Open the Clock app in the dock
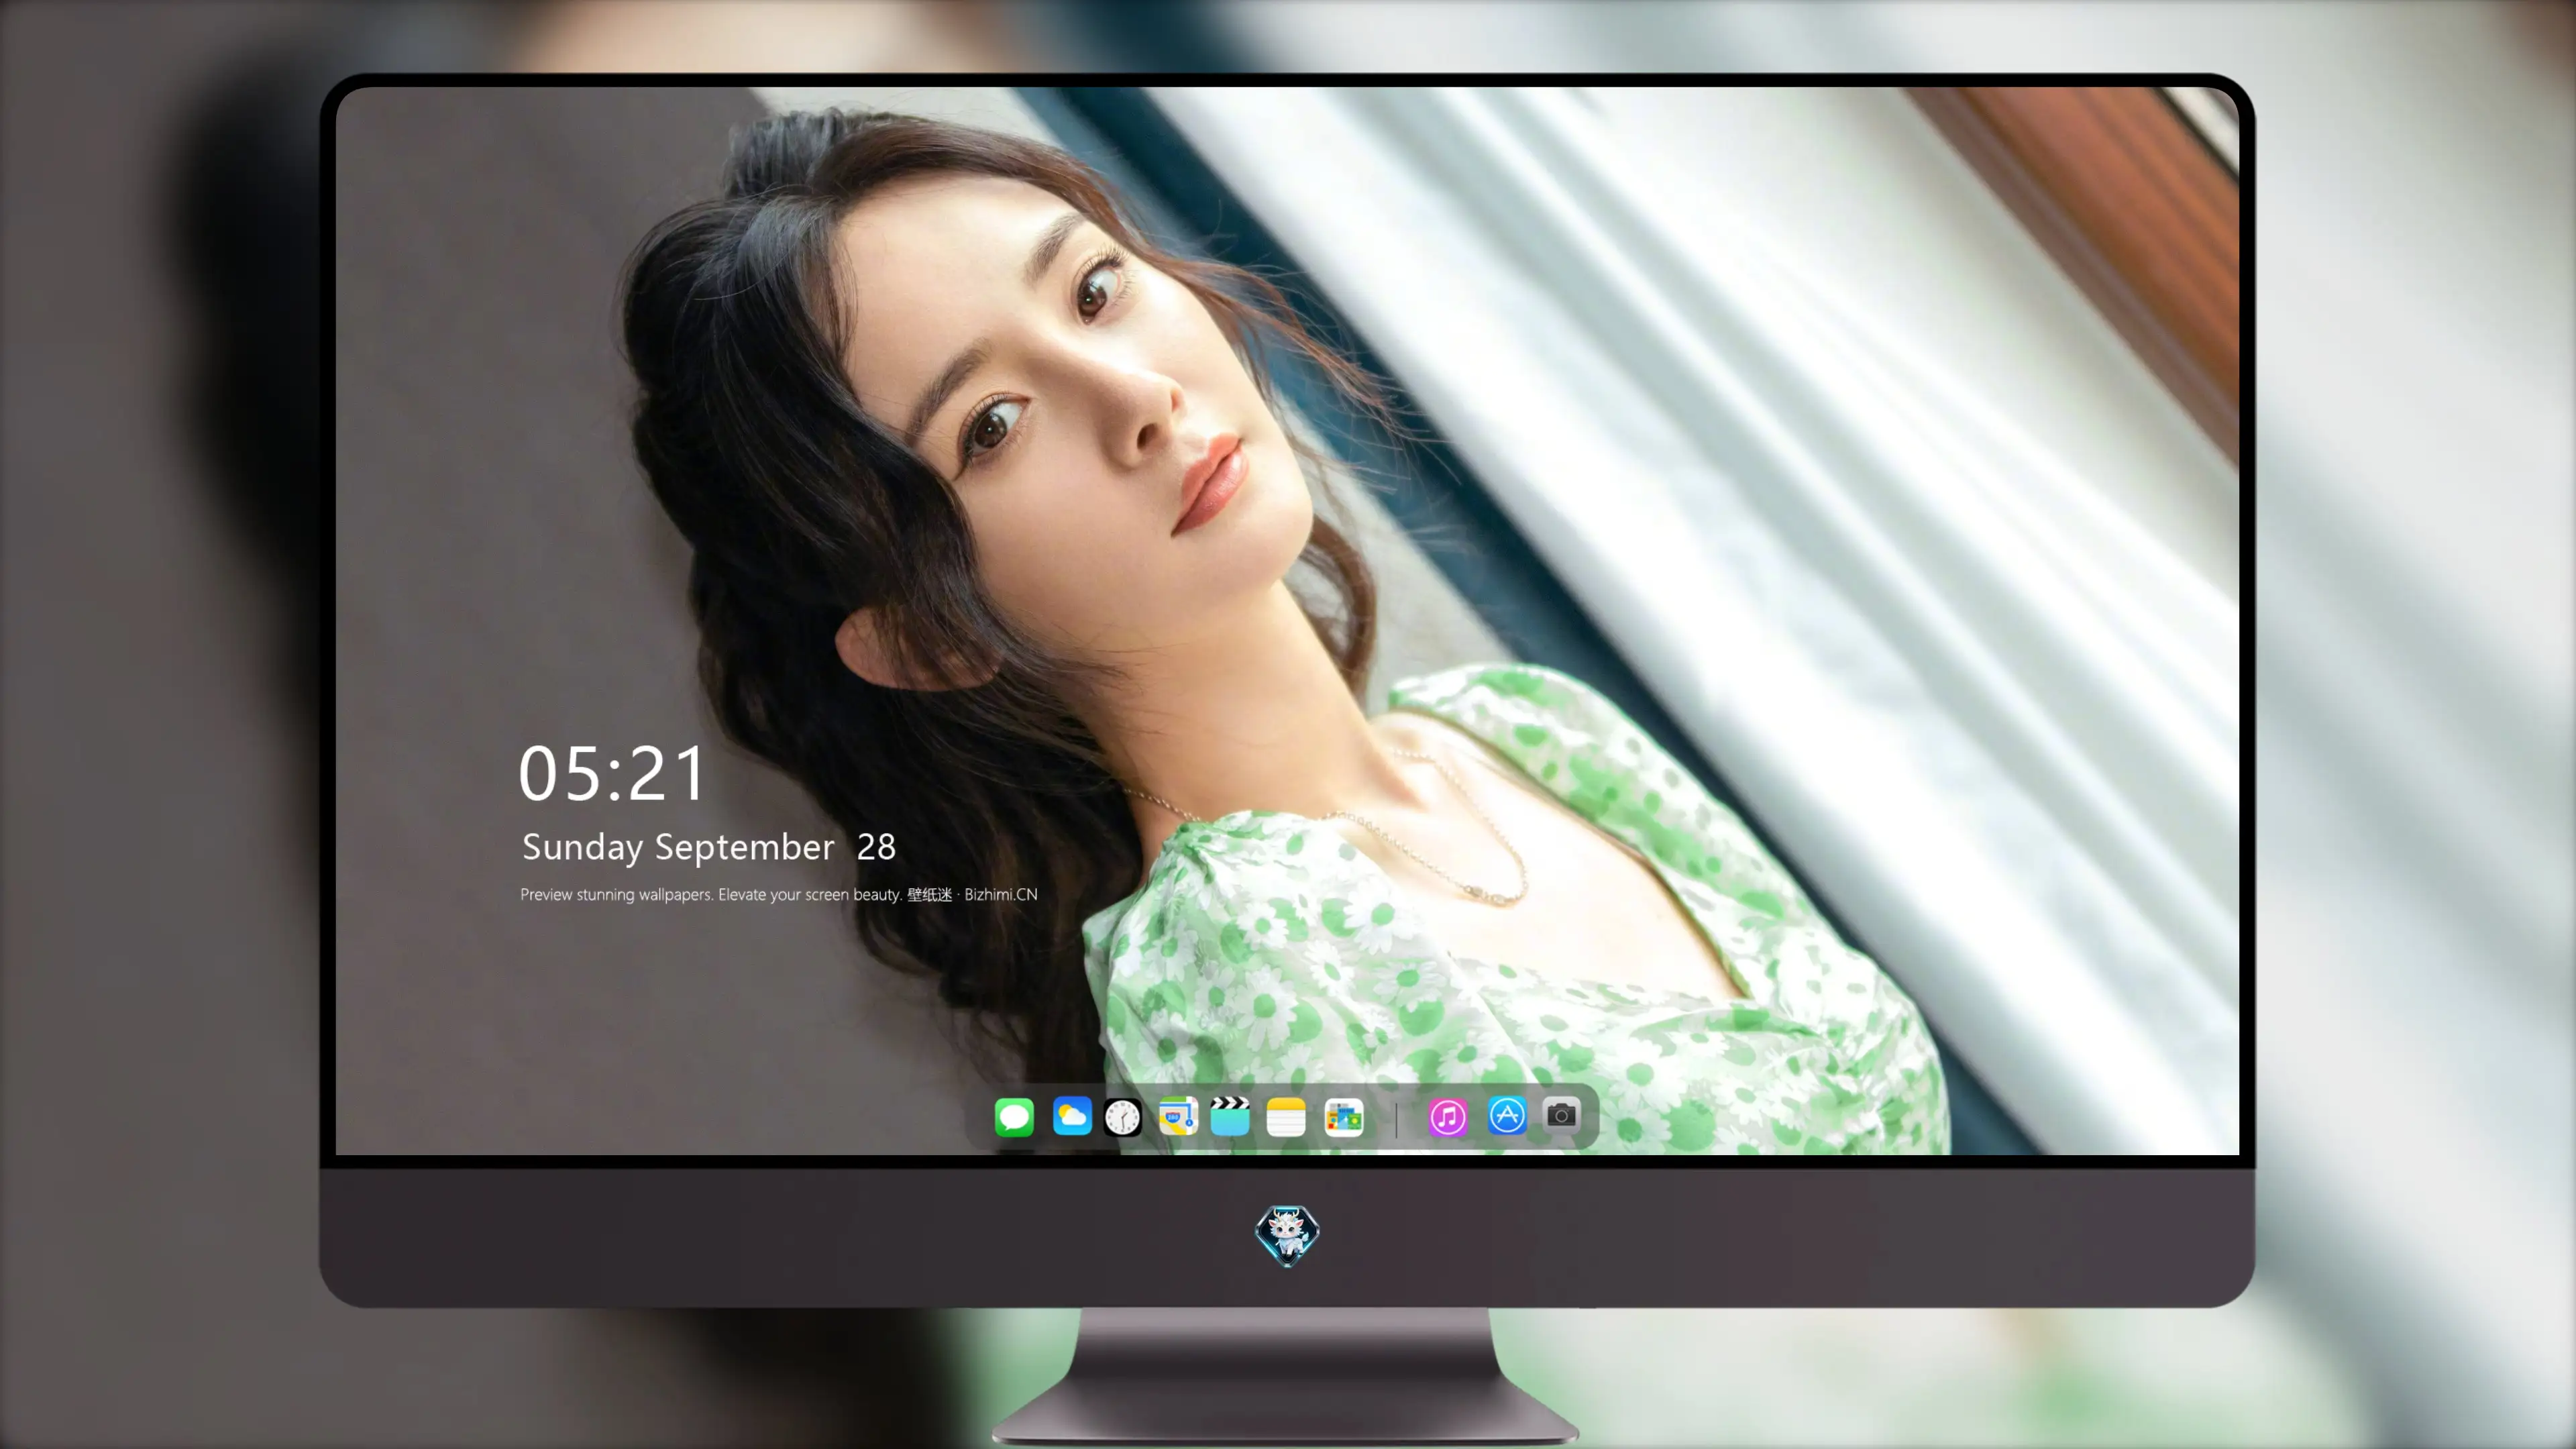The height and width of the screenshot is (1449, 2576). [x=1122, y=1117]
